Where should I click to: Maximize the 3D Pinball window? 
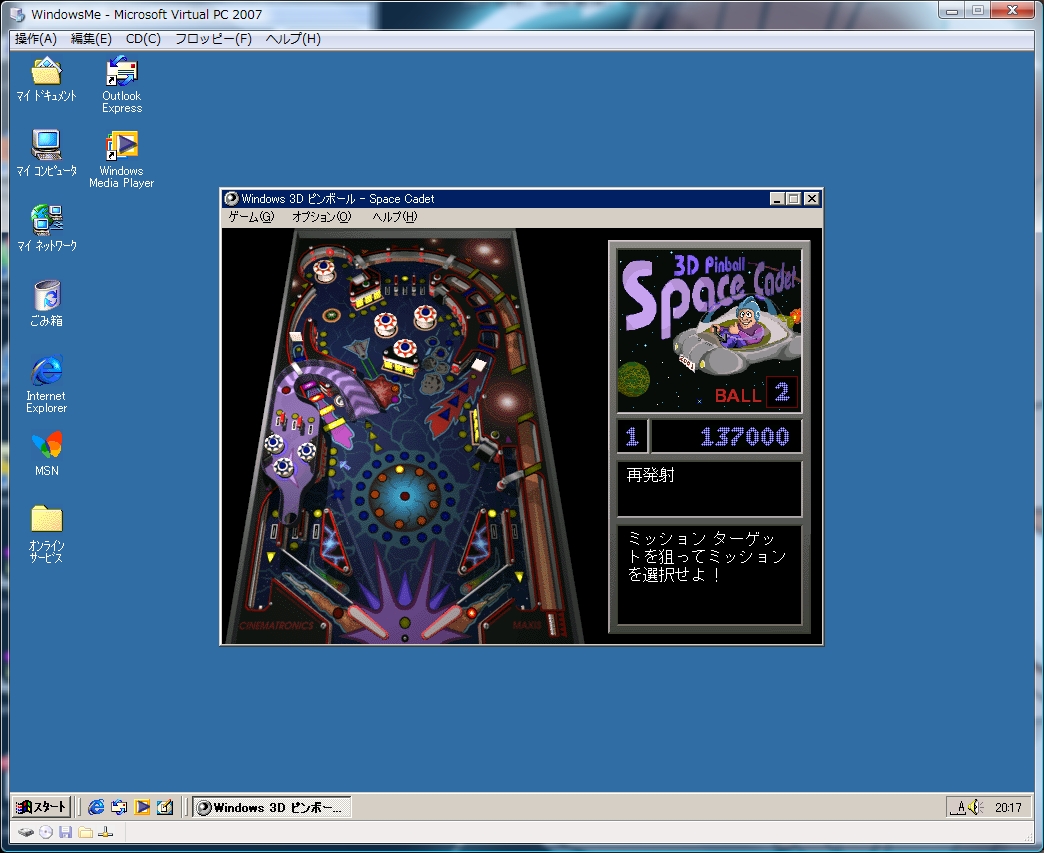[793, 198]
